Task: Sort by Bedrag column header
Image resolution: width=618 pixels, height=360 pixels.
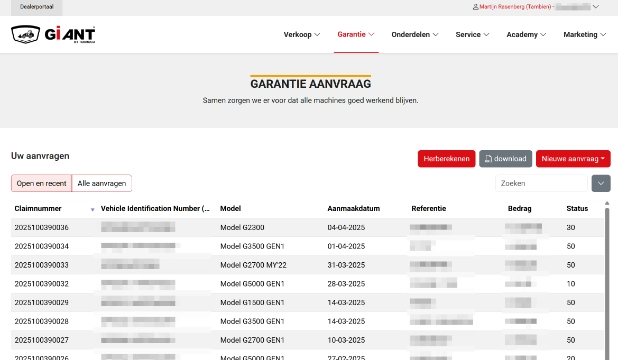Action: pyautogui.click(x=519, y=209)
